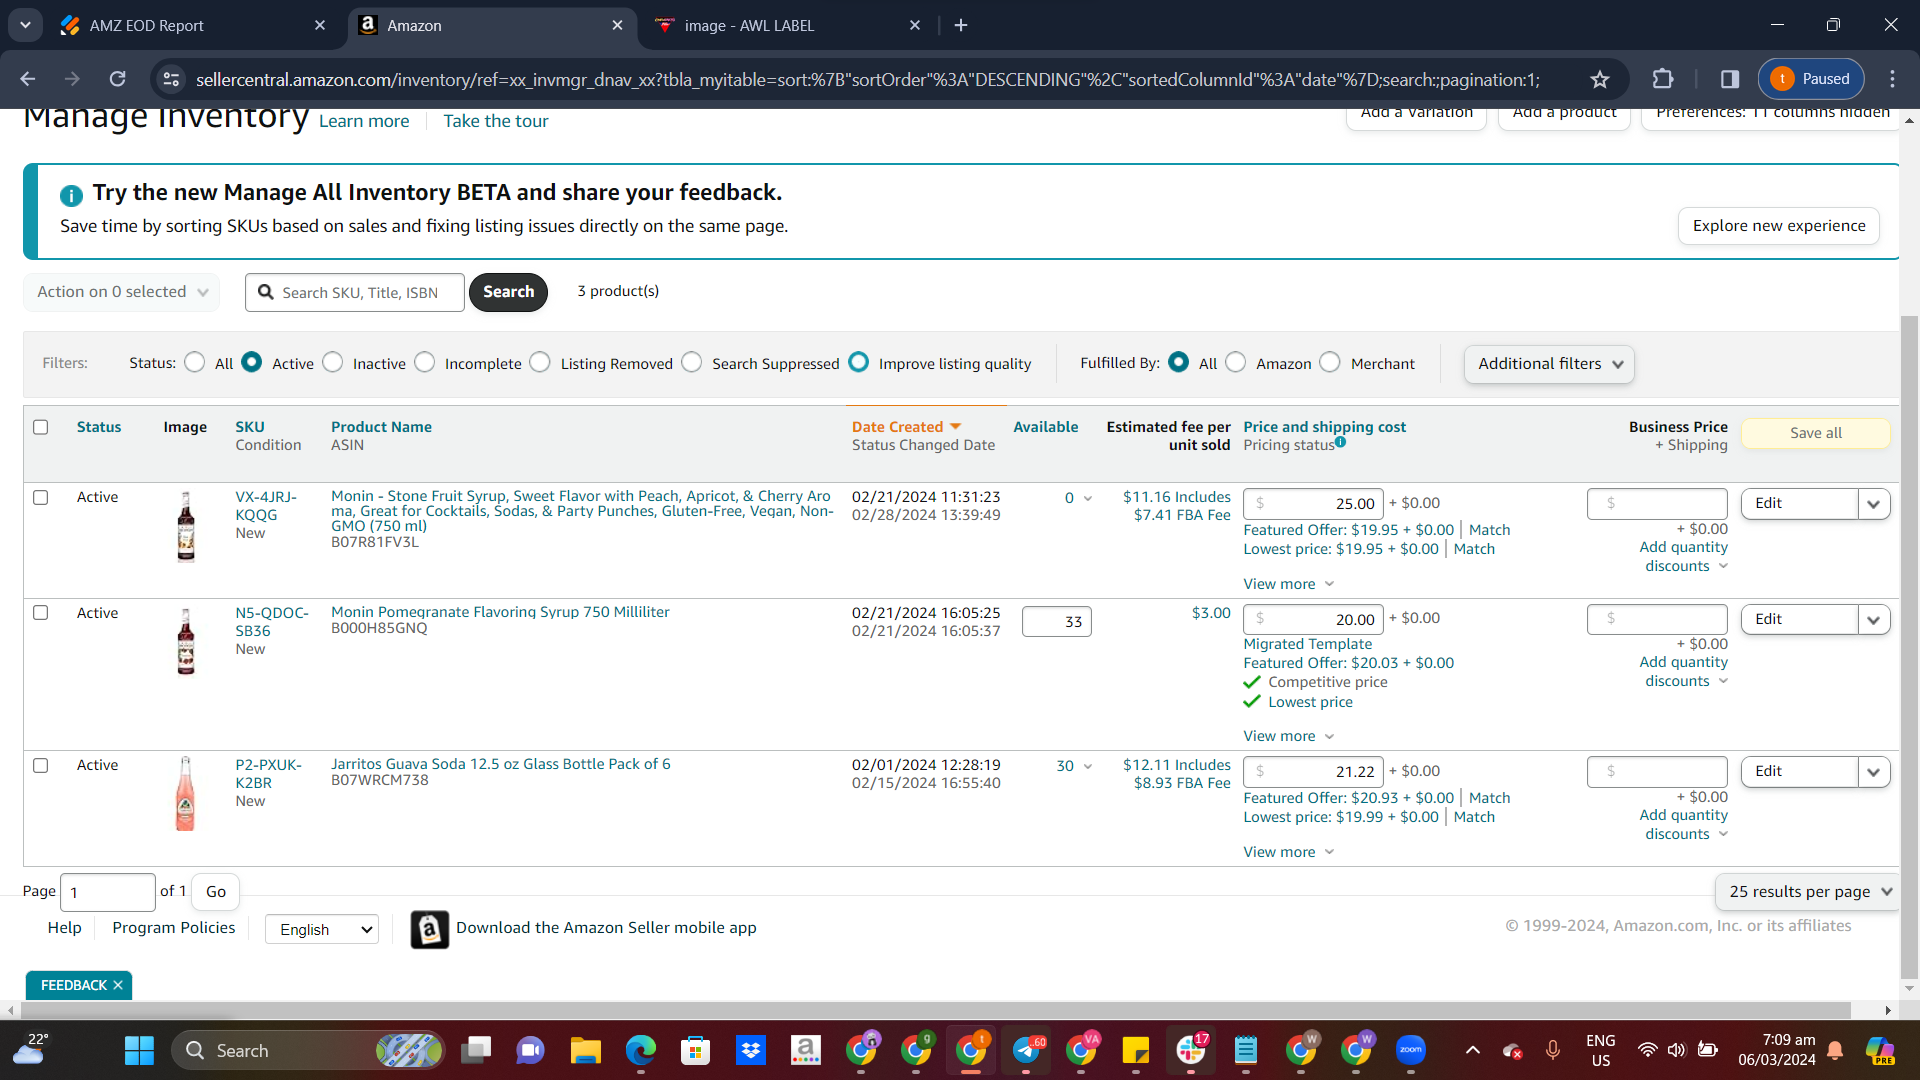Screen dimensions: 1920x1080
Task: Click the price field showing 25.00
Action: [x=1314, y=504]
